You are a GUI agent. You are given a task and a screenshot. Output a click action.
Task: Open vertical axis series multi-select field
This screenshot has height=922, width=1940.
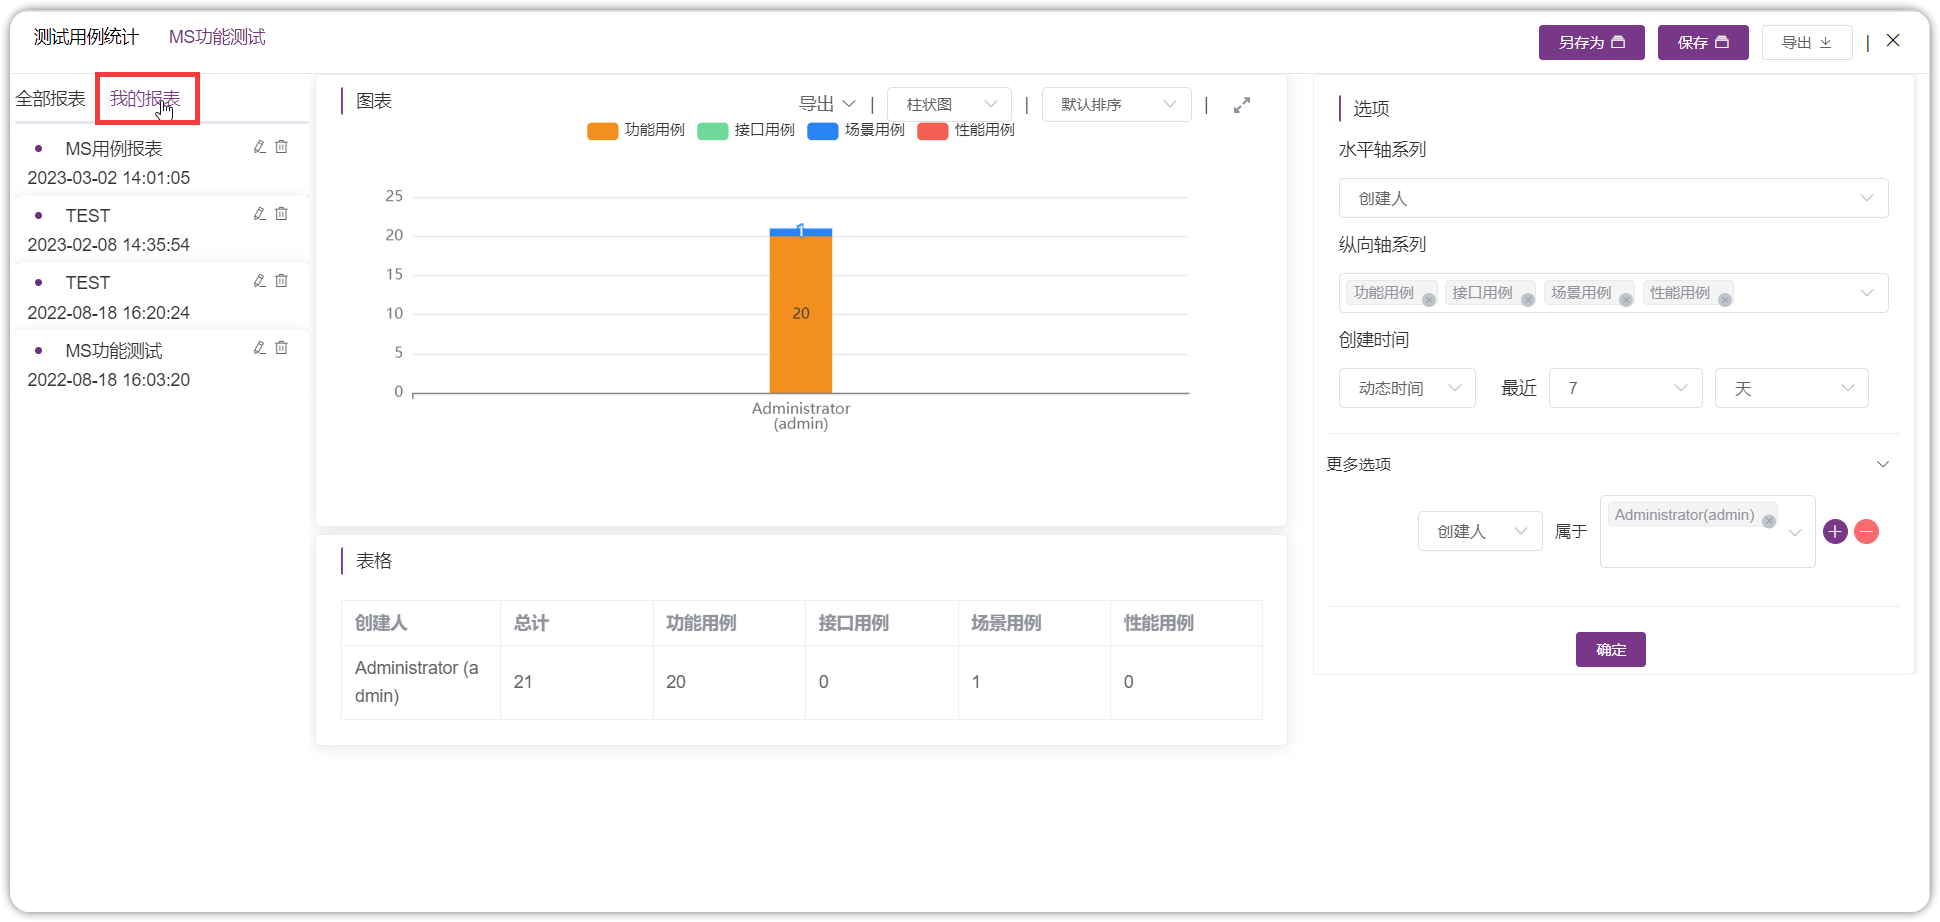coord(1613,293)
